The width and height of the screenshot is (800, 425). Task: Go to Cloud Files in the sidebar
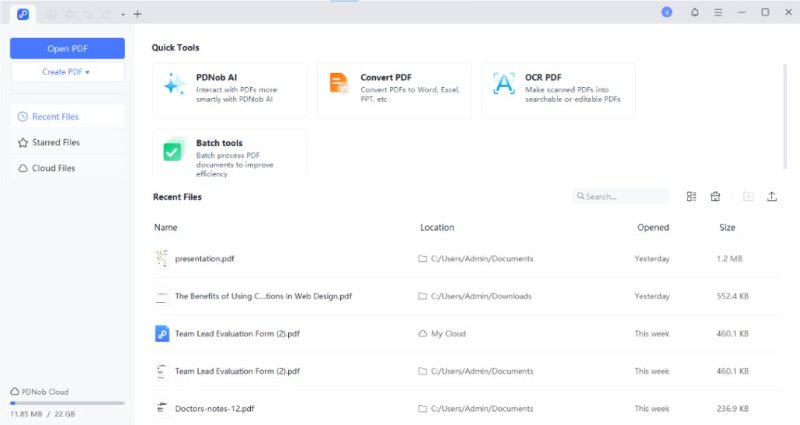click(x=53, y=169)
